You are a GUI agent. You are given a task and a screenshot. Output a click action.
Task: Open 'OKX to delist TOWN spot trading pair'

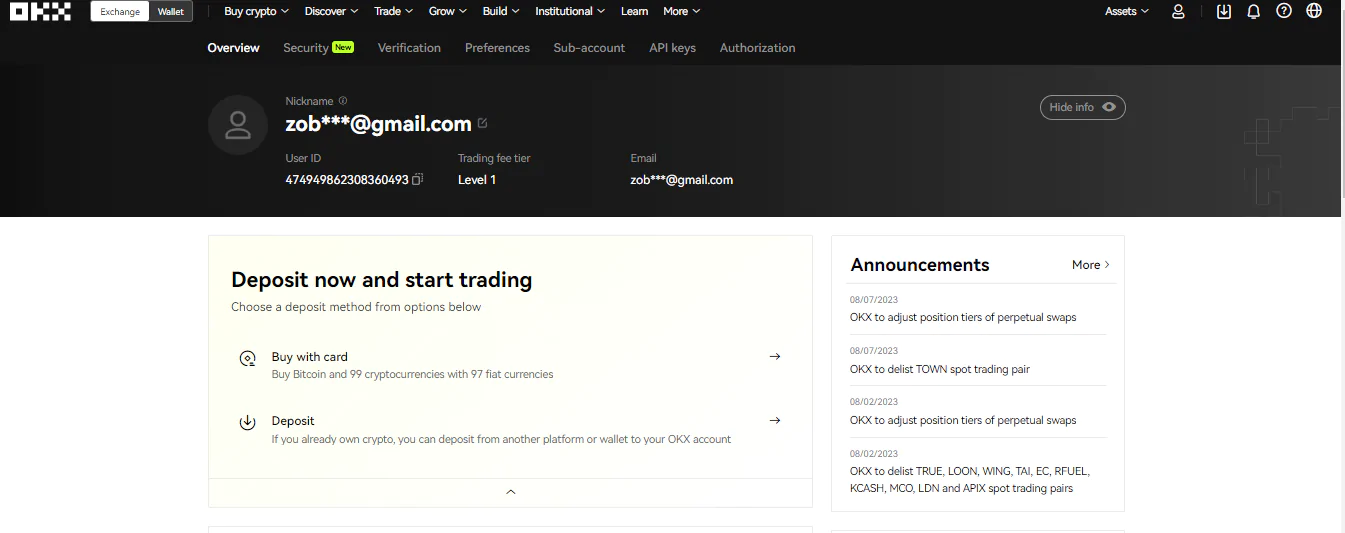click(x=940, y=369)
